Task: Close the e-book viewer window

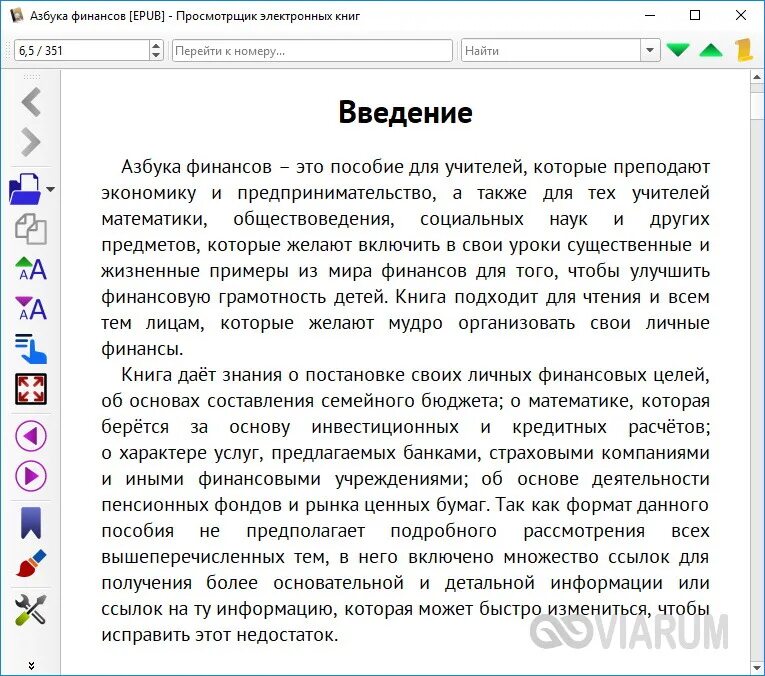Action: coord(741,15)
